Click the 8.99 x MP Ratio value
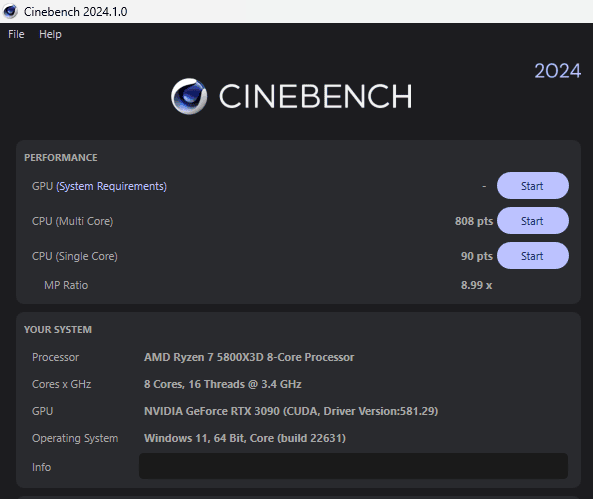Viewport: 593px width, 499px height. coord(477,285)
